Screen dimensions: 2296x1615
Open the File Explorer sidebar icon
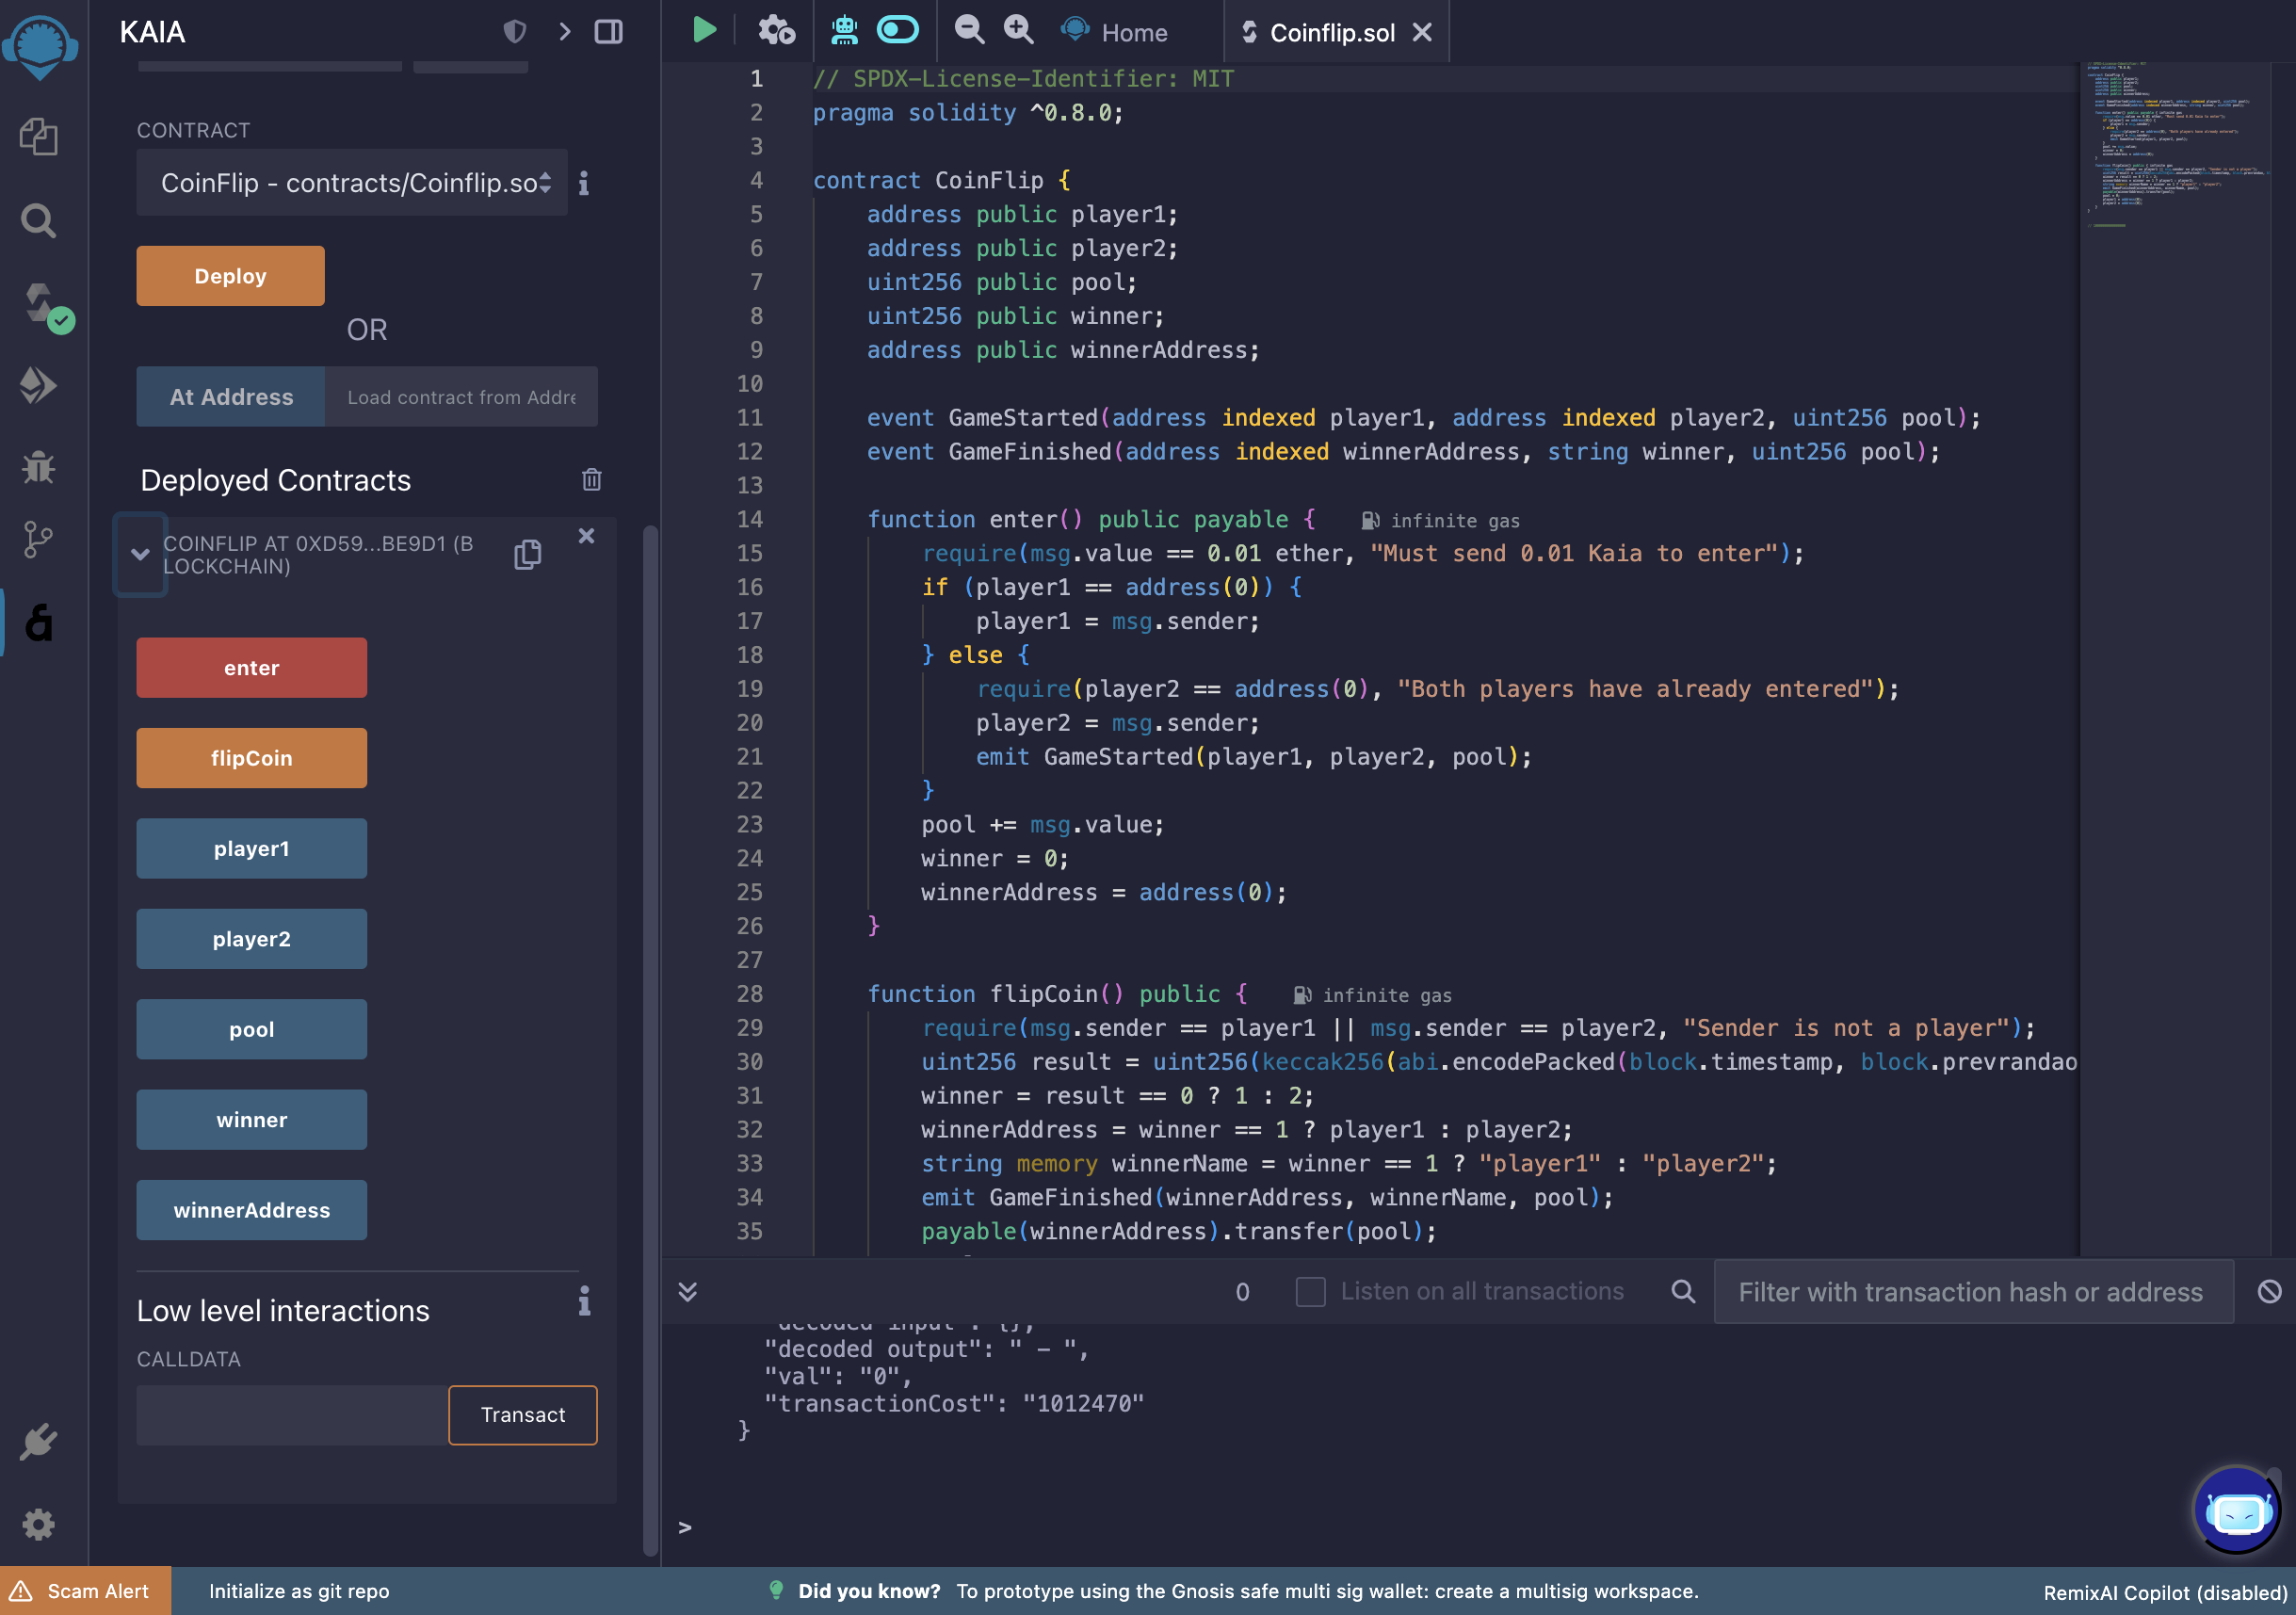[38, 136]
